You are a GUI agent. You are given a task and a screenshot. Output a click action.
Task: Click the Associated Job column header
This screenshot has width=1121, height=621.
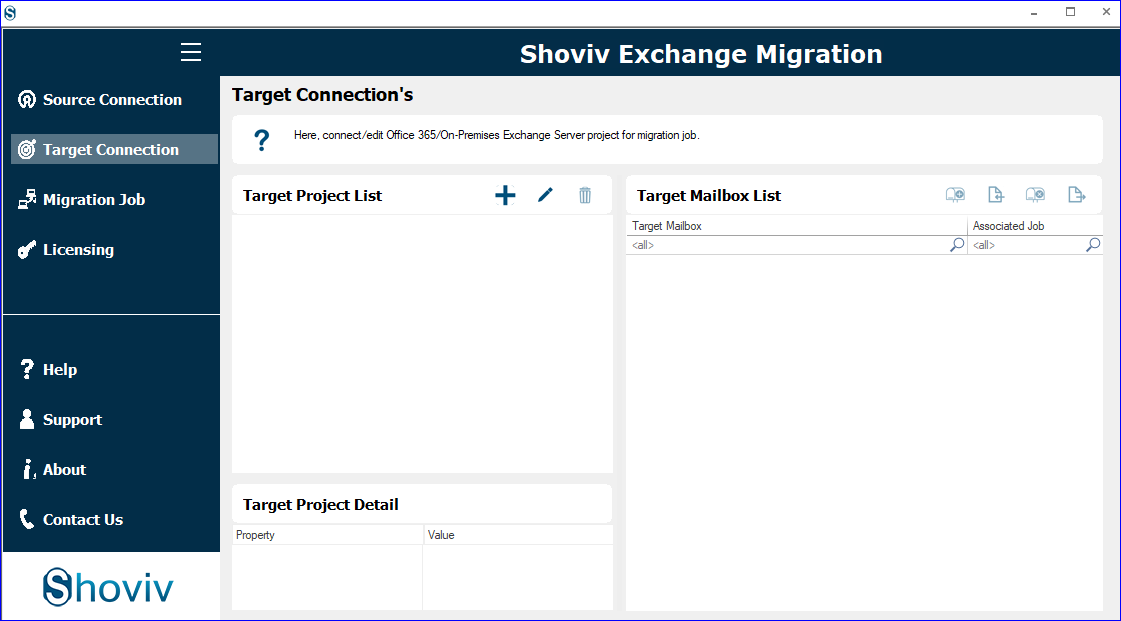(1008, 226)
